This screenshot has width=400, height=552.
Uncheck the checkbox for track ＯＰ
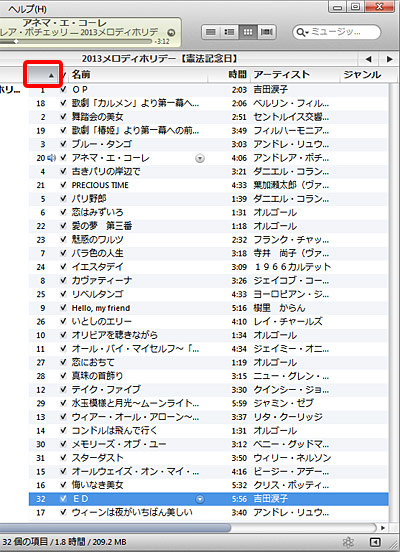[x=63, y=89]
